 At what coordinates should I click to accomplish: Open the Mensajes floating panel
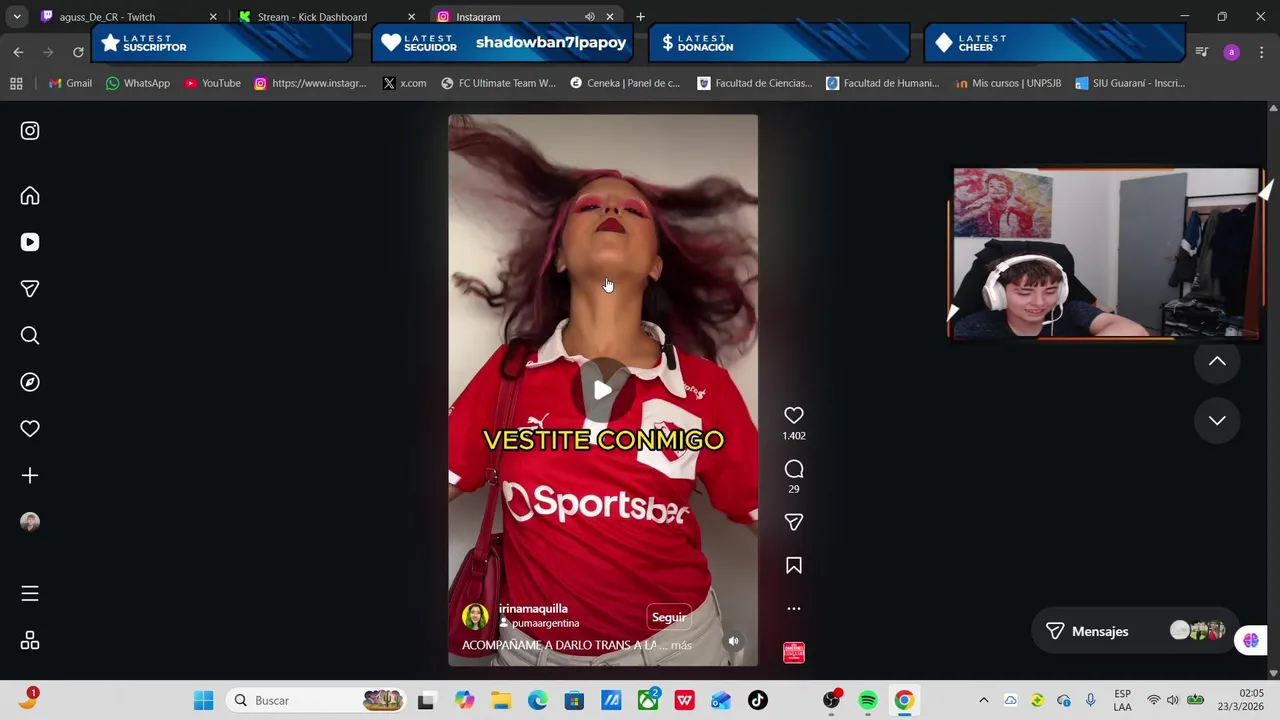tap(1135, 631)
